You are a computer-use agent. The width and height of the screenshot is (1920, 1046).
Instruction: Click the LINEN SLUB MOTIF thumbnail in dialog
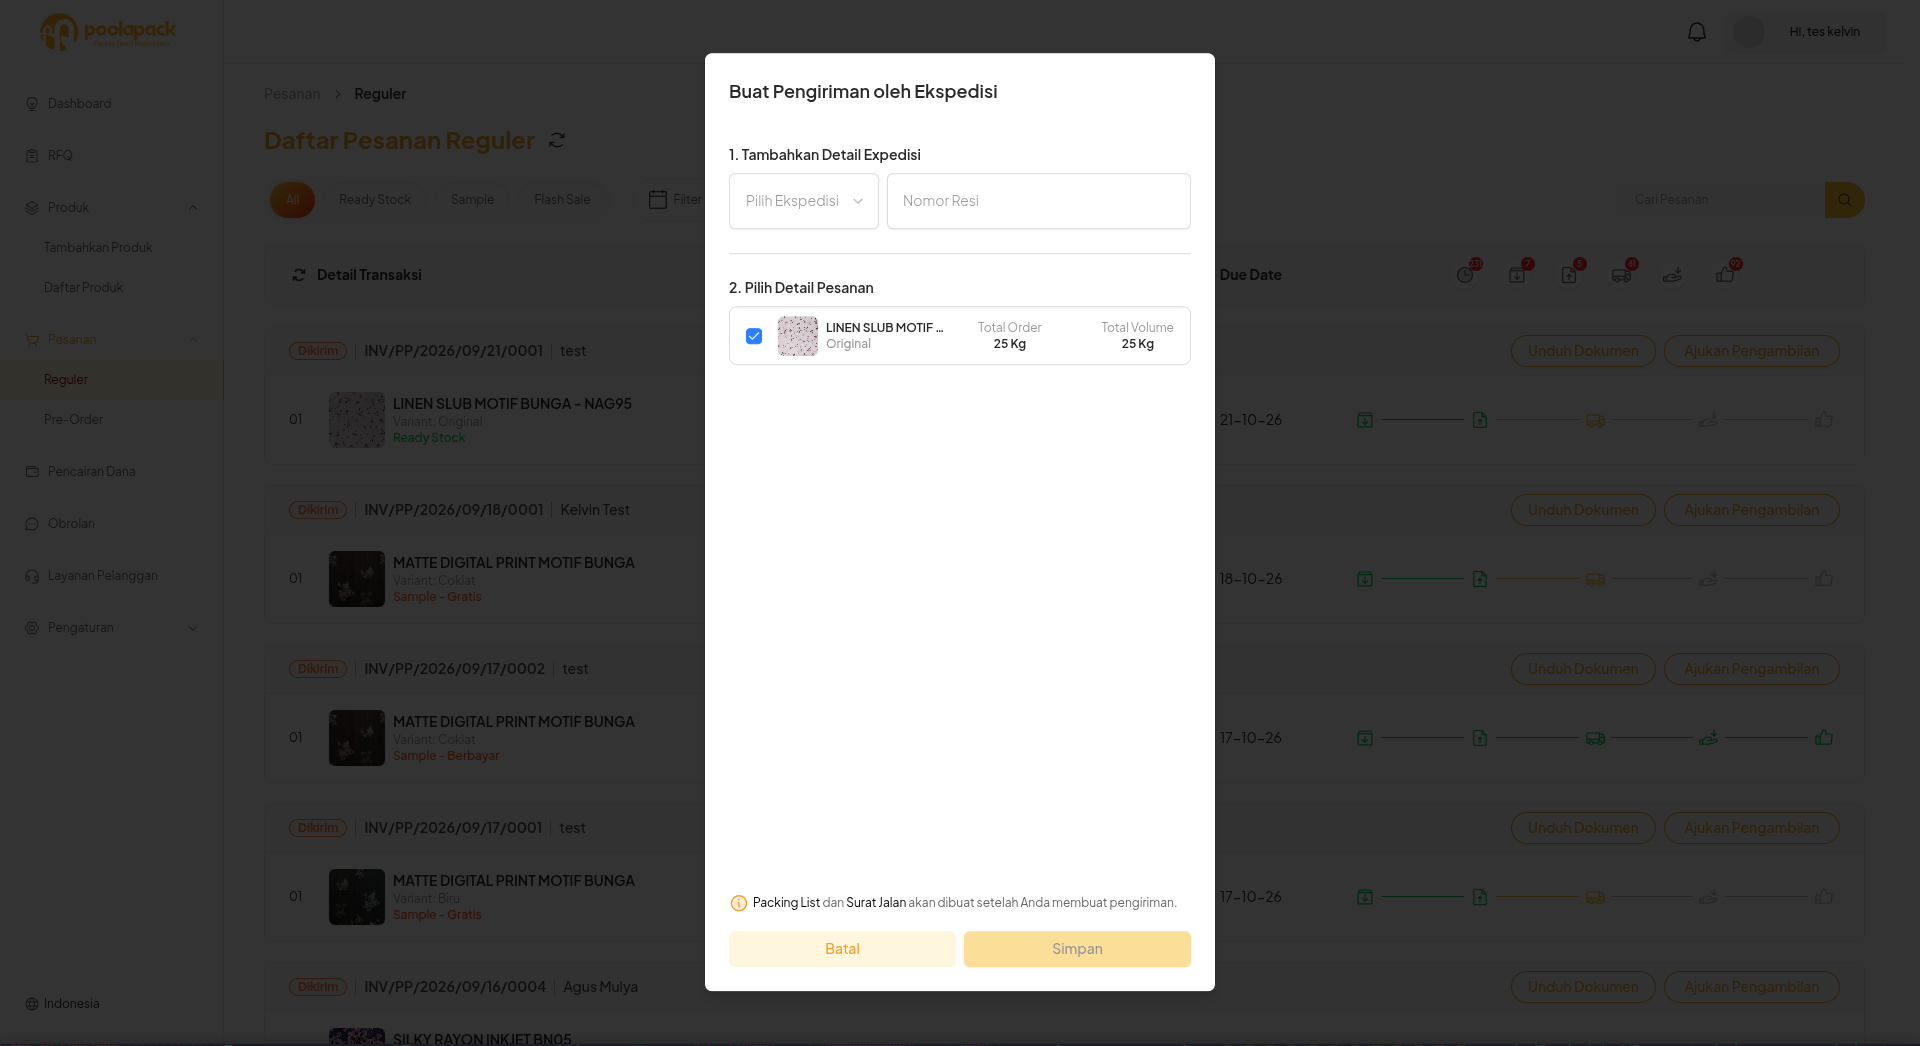pyautogui.click(x=798, y=336)
